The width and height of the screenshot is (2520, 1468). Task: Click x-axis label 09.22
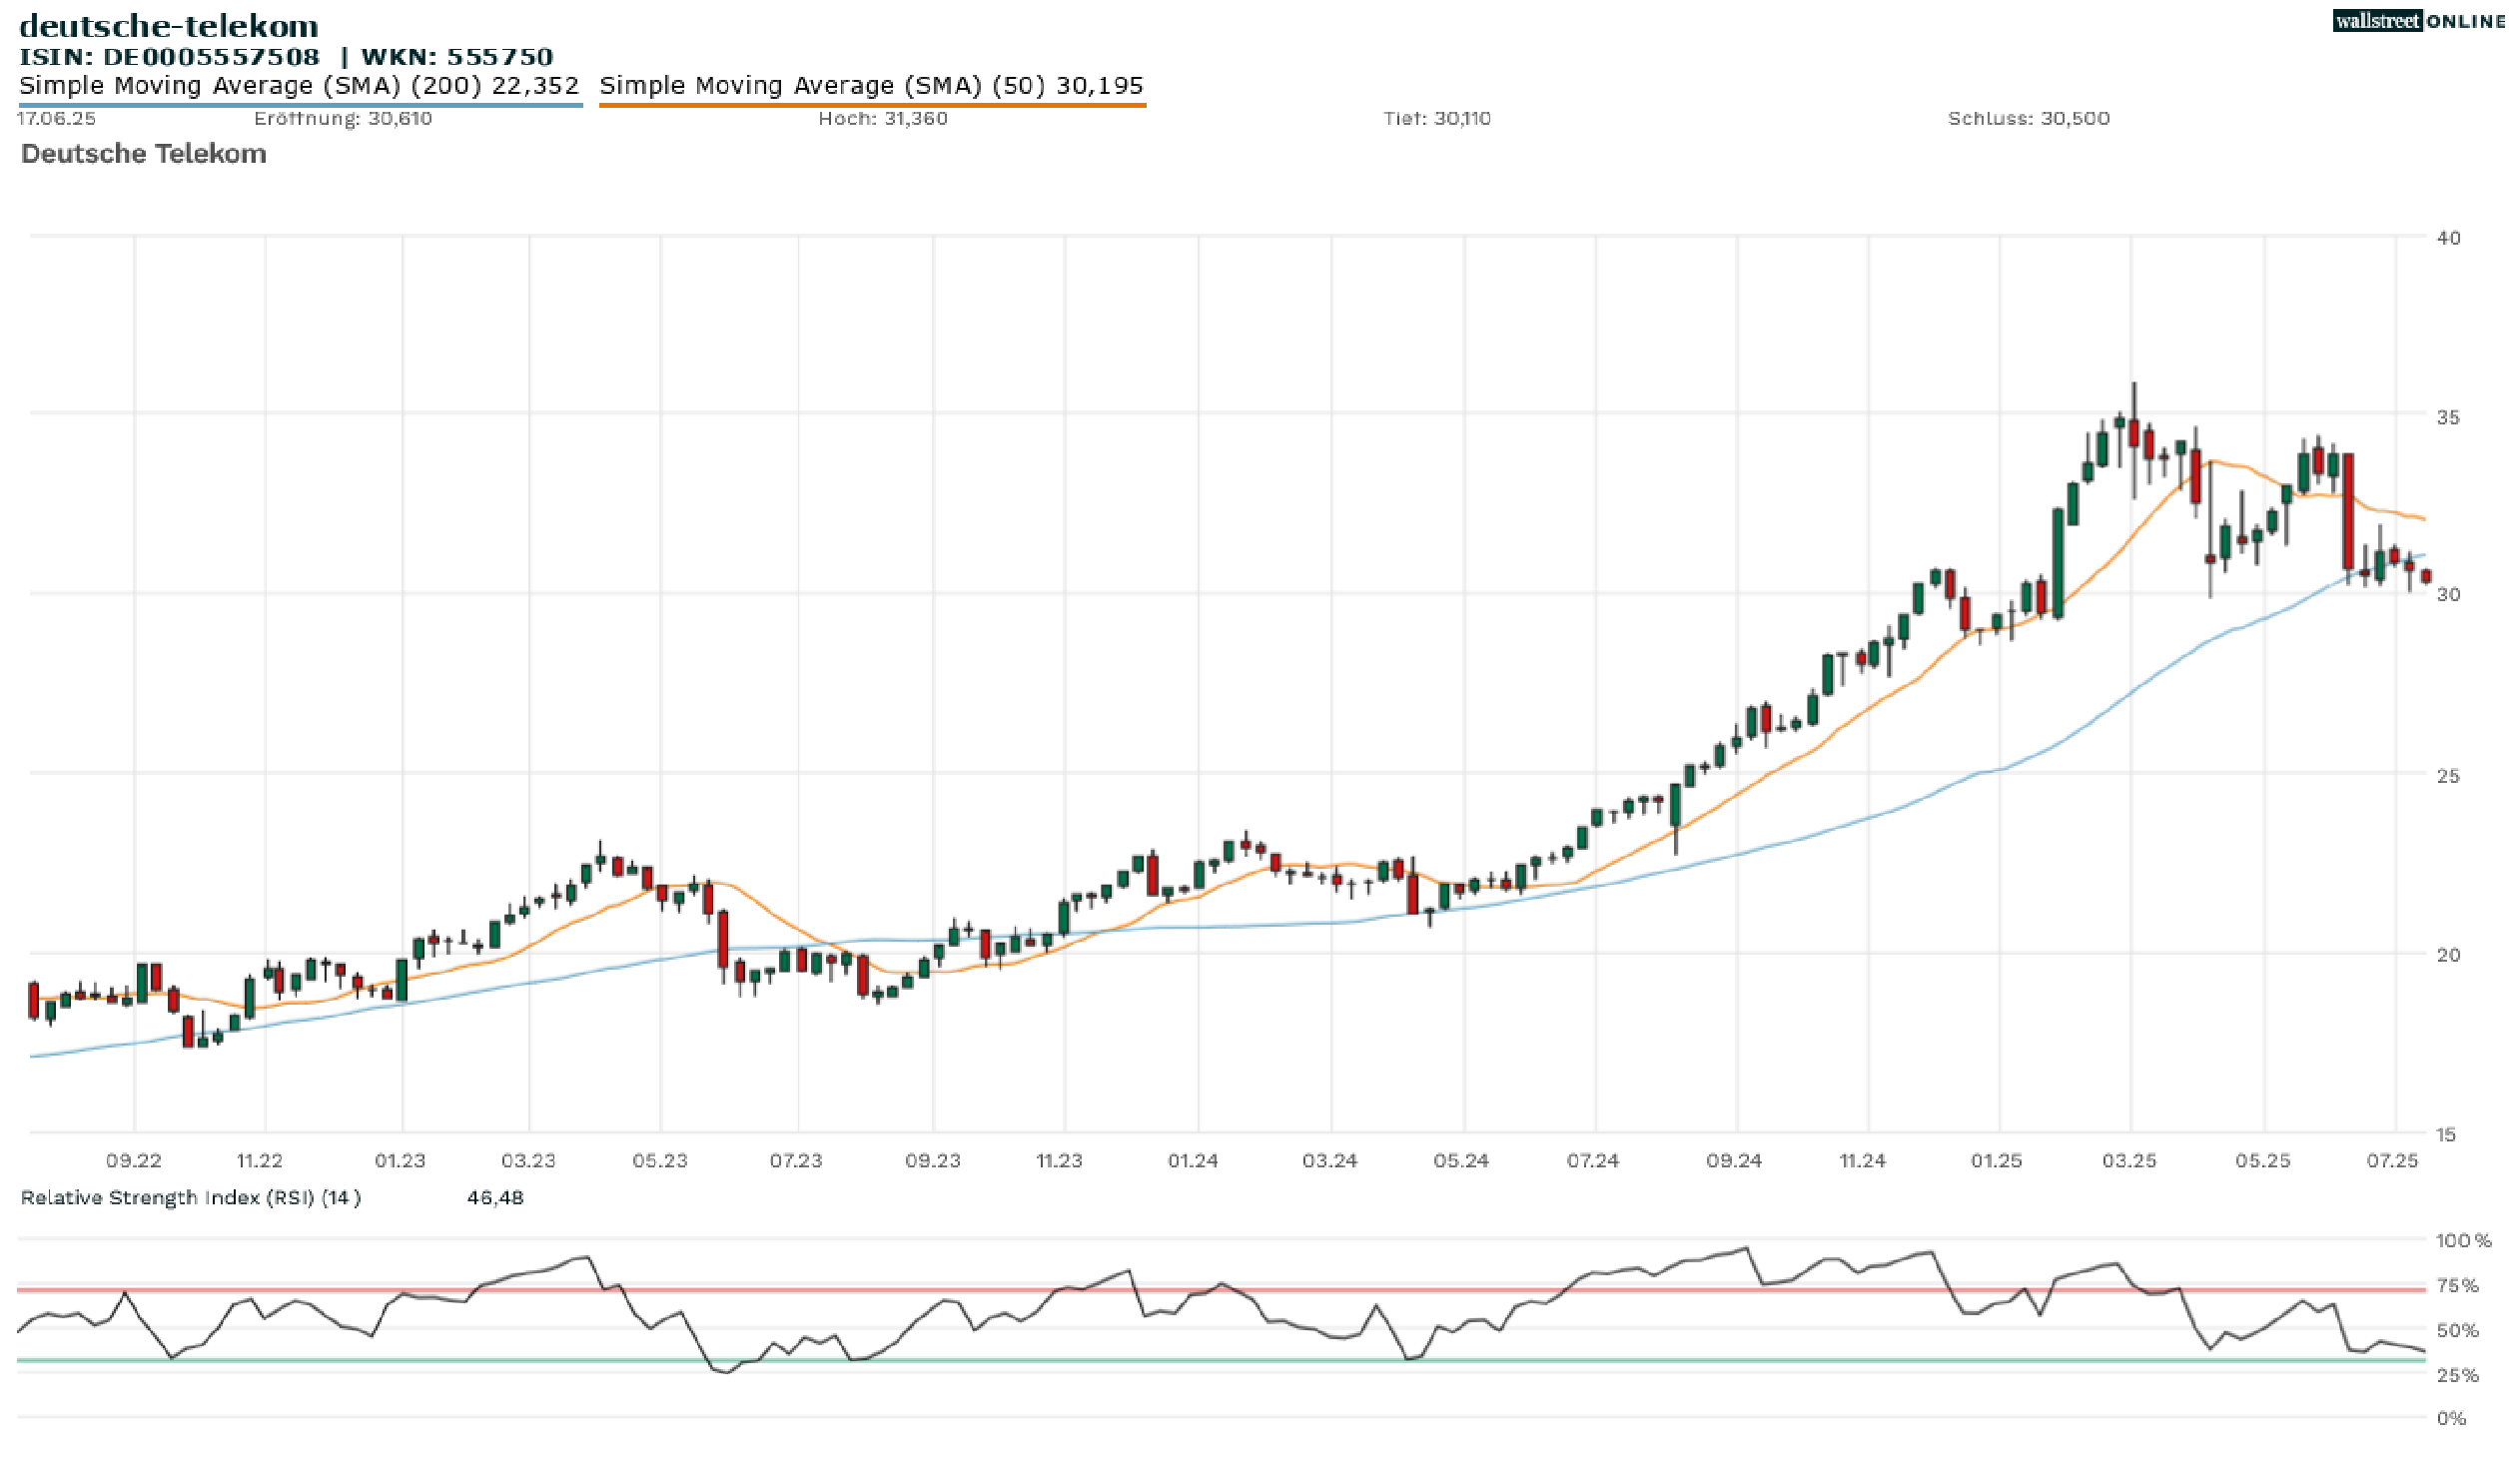[134, 1161]
